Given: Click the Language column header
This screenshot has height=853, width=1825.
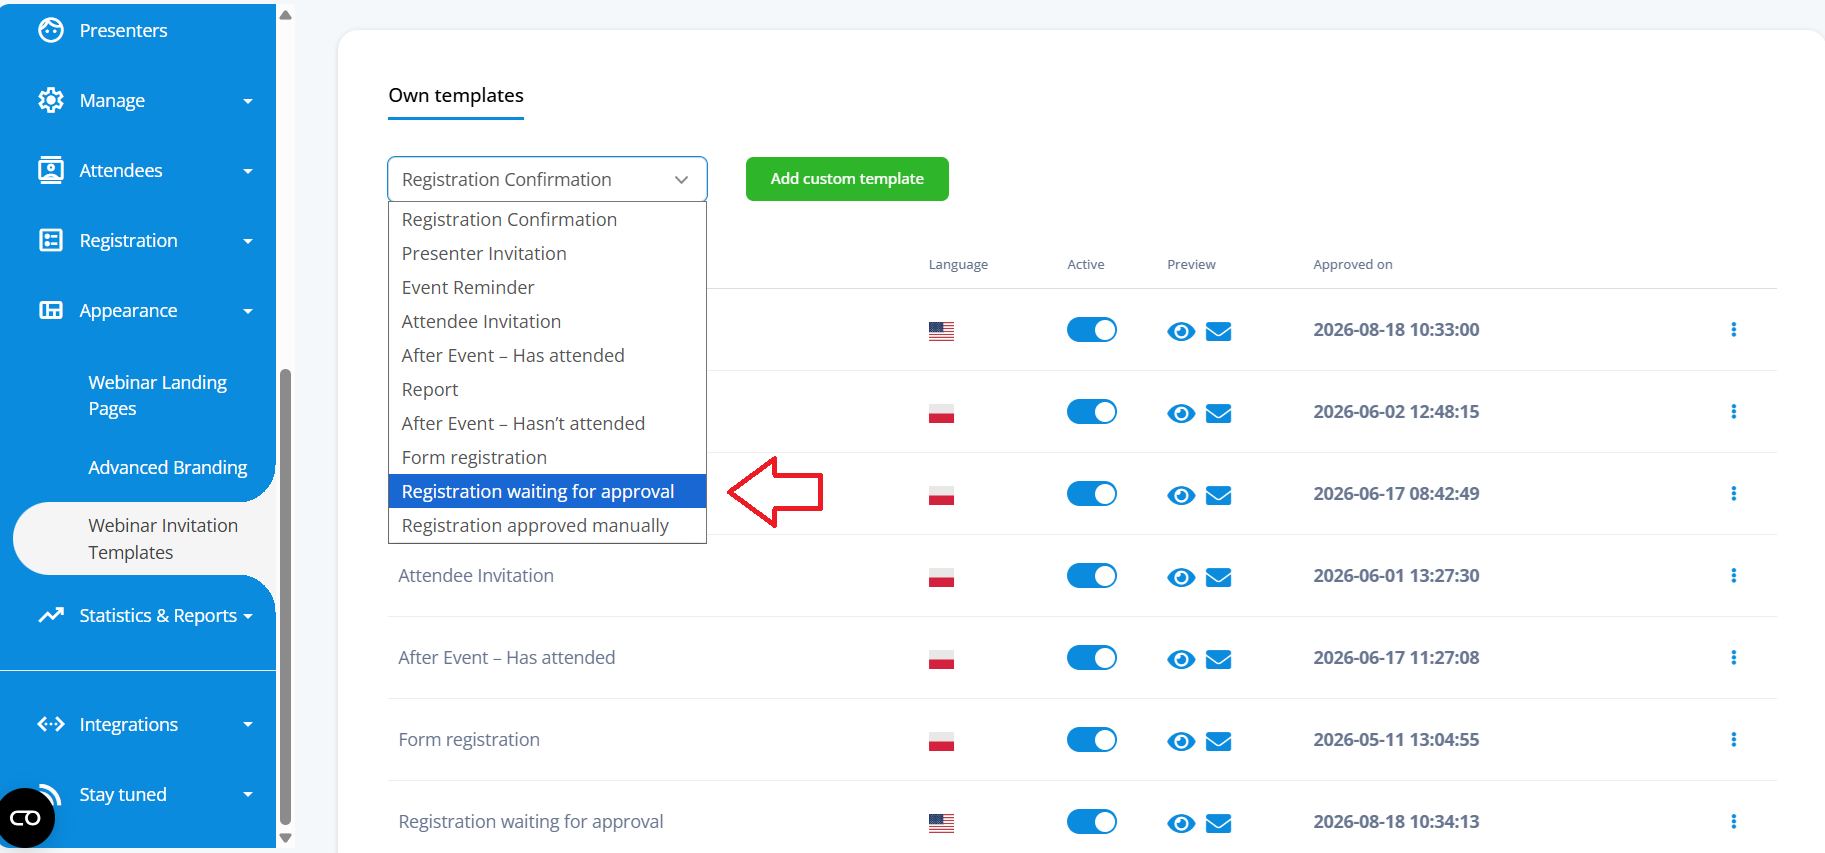Looking at the screenshot, I should click(958, 264).
